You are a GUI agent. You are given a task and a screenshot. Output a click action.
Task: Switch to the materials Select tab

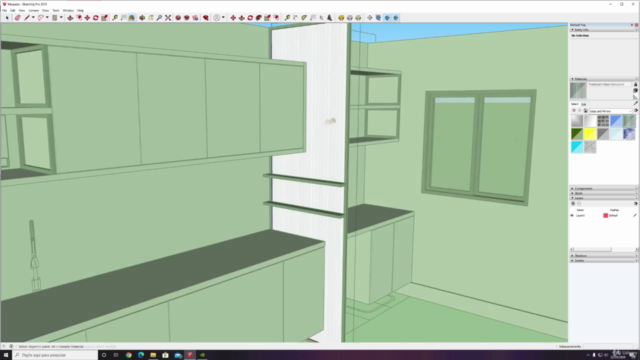click(574, 104)
